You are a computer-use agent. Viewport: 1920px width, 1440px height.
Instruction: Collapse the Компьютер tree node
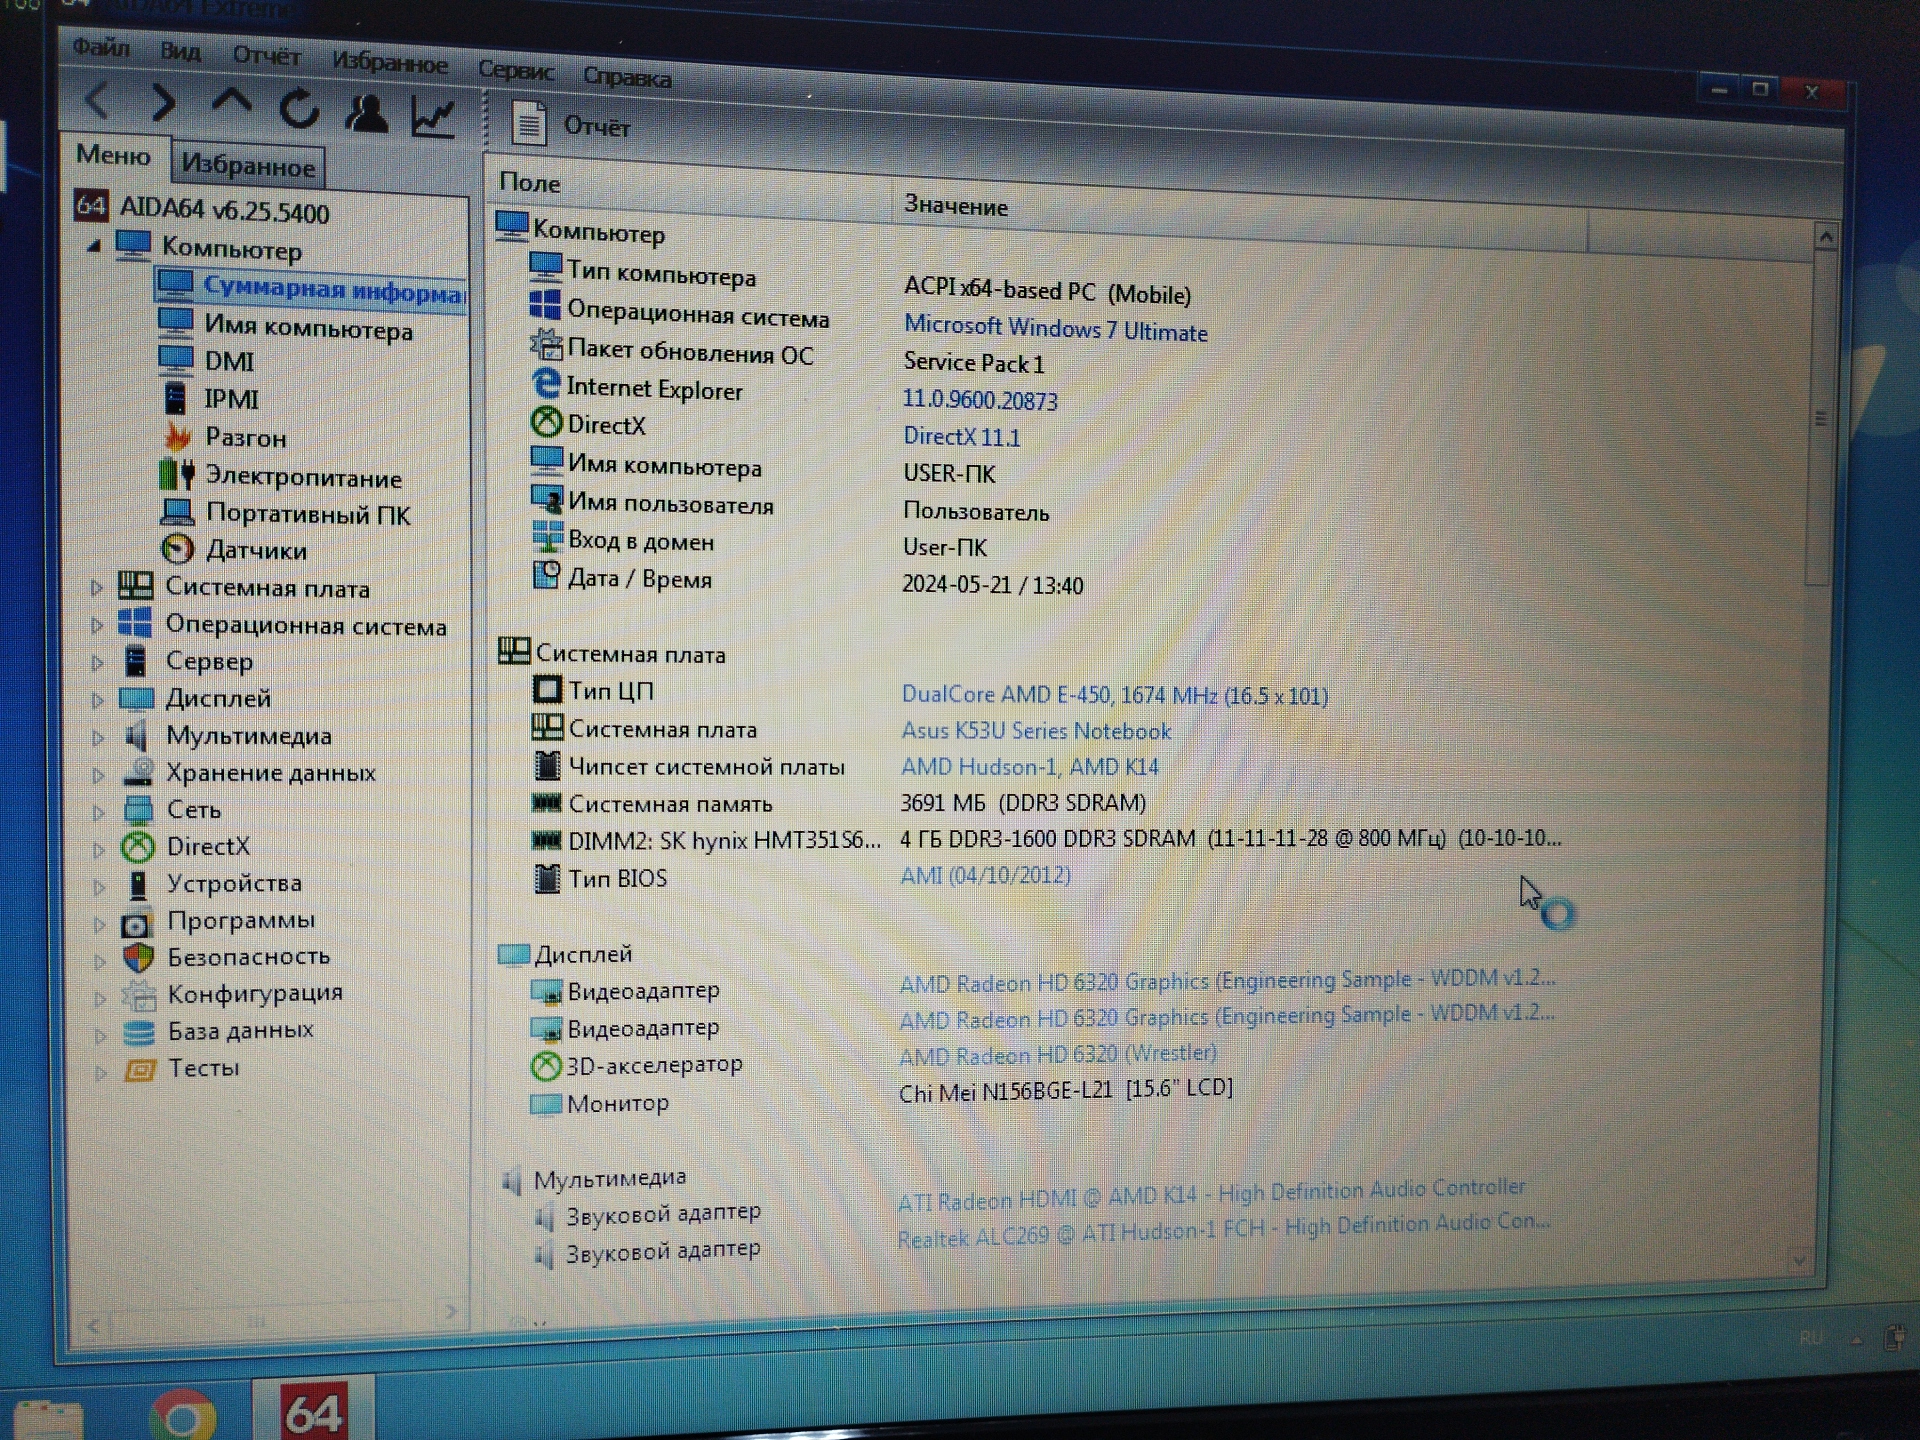click(x=94, y=245)
